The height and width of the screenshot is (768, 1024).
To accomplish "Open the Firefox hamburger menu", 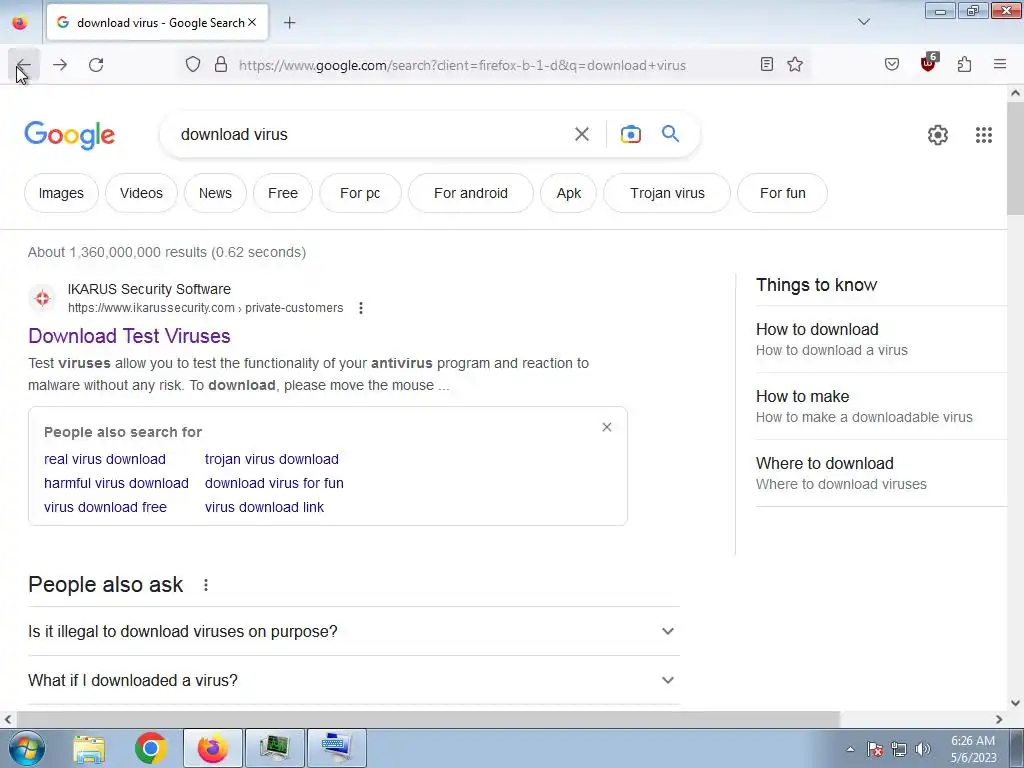I will click(1000, 64).
